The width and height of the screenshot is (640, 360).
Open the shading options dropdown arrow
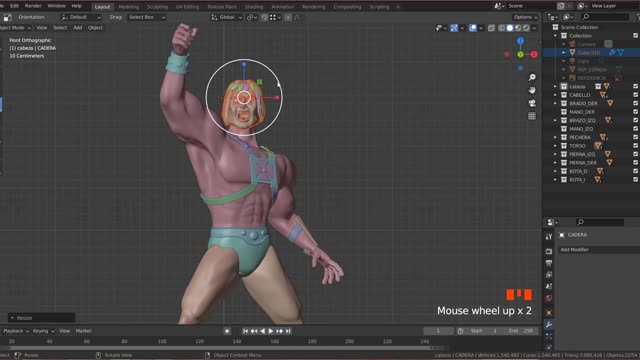tap(534, 28)
